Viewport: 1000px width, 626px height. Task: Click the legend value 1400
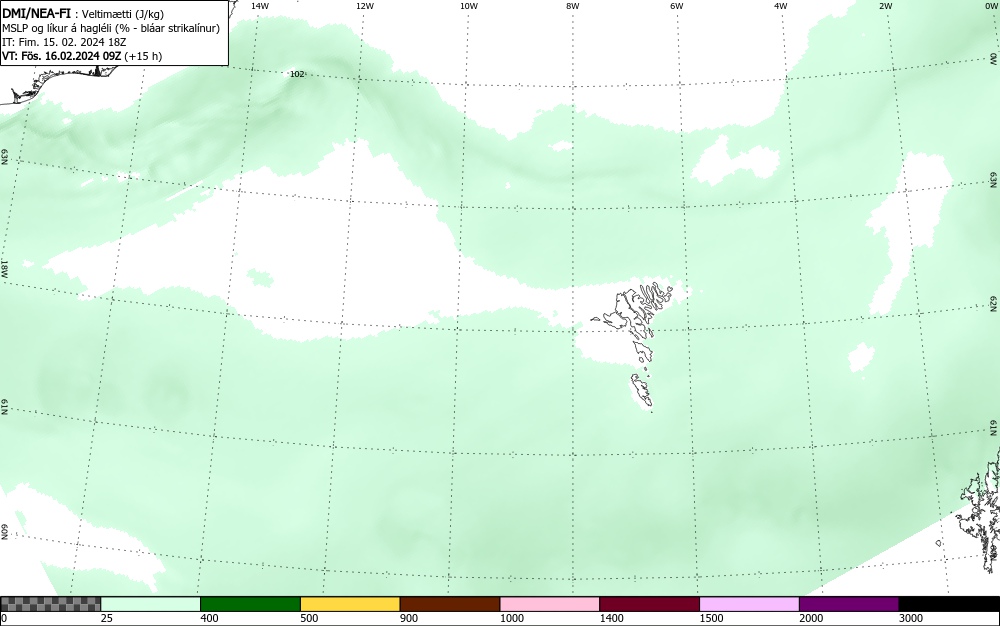click(612, 618)
